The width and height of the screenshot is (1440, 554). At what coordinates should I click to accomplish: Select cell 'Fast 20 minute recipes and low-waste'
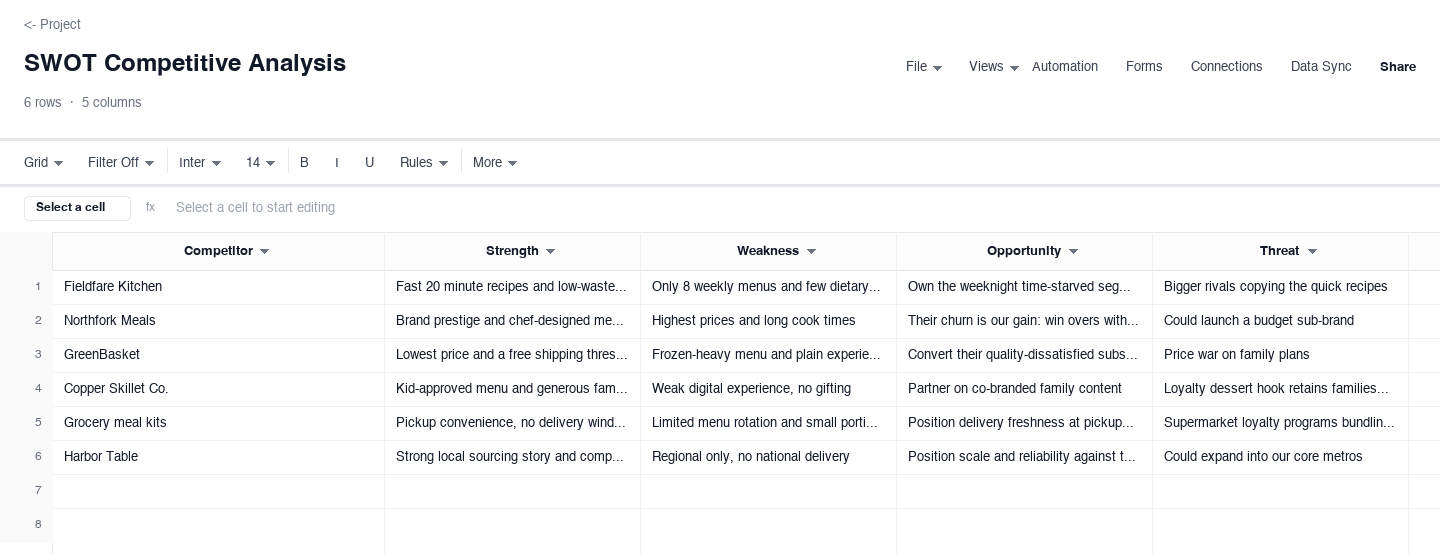512,287
